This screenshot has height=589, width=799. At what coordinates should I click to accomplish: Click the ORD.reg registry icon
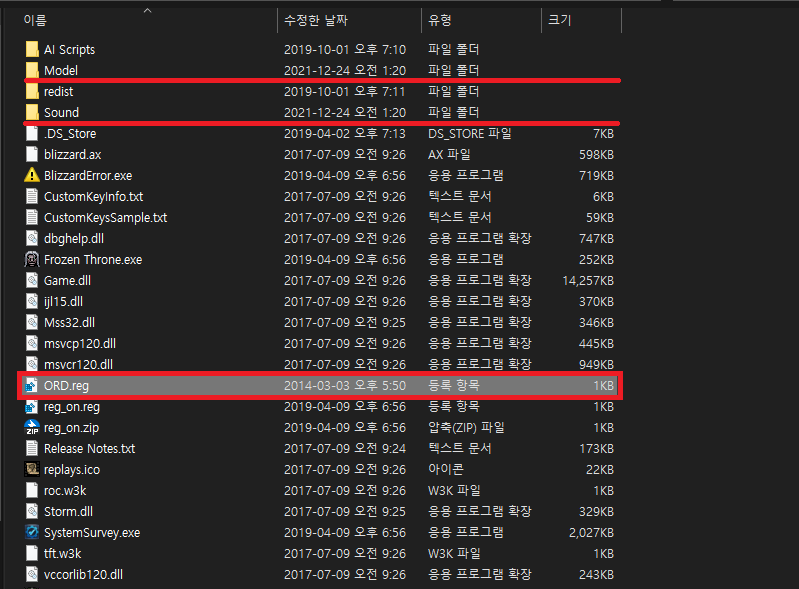pos(32,386)
